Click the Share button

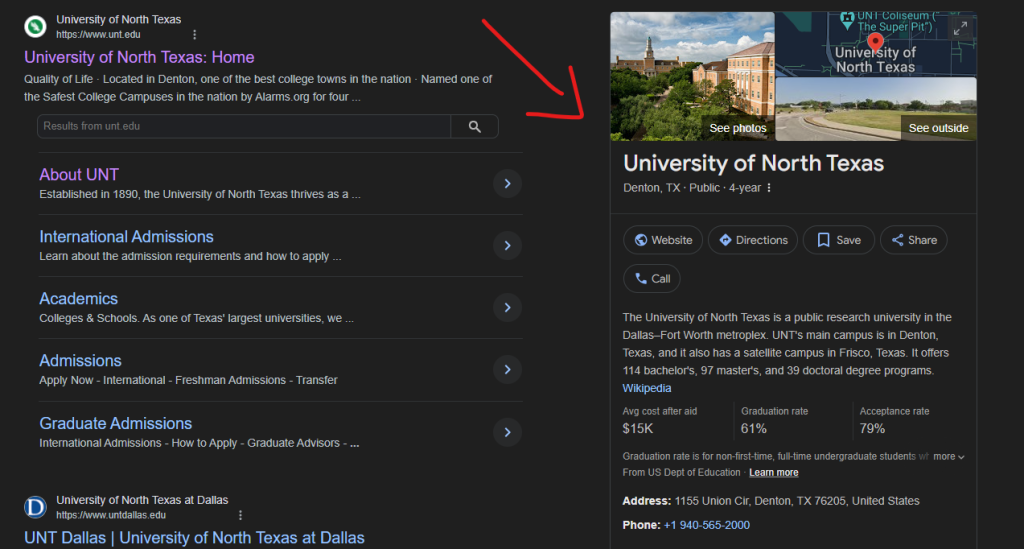point(914,240)
